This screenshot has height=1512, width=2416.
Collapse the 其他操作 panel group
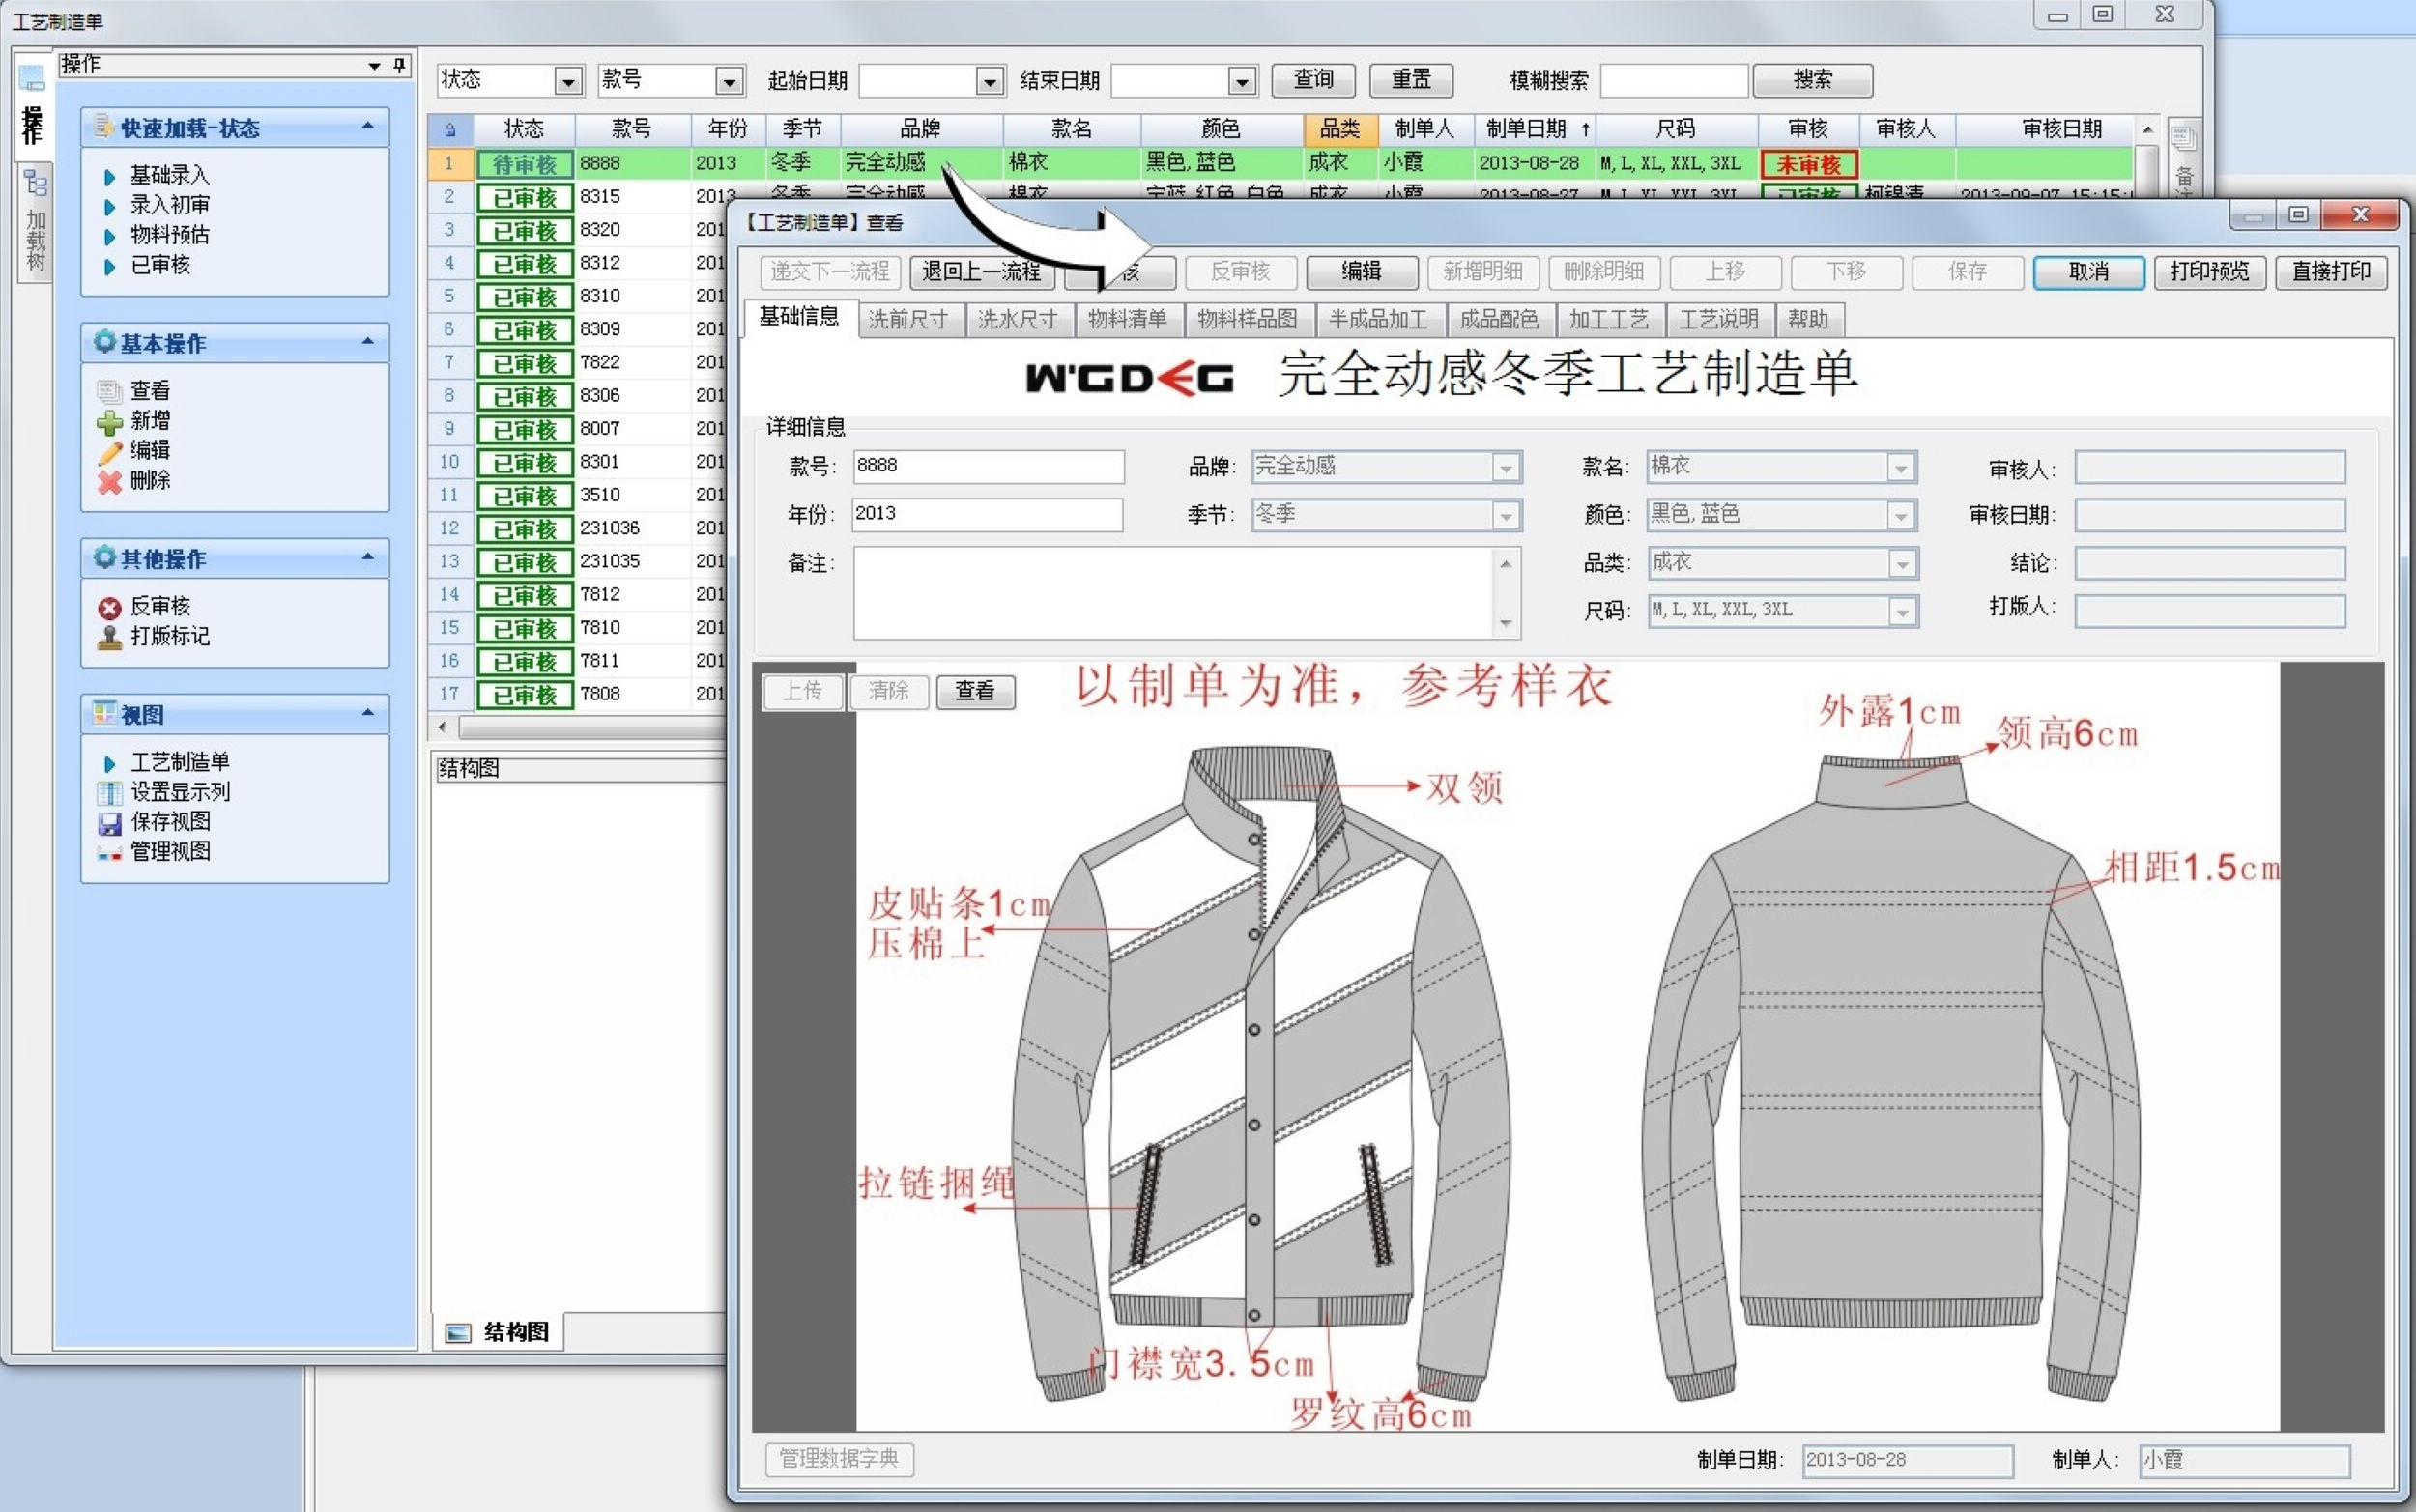(x=367, y=557)
